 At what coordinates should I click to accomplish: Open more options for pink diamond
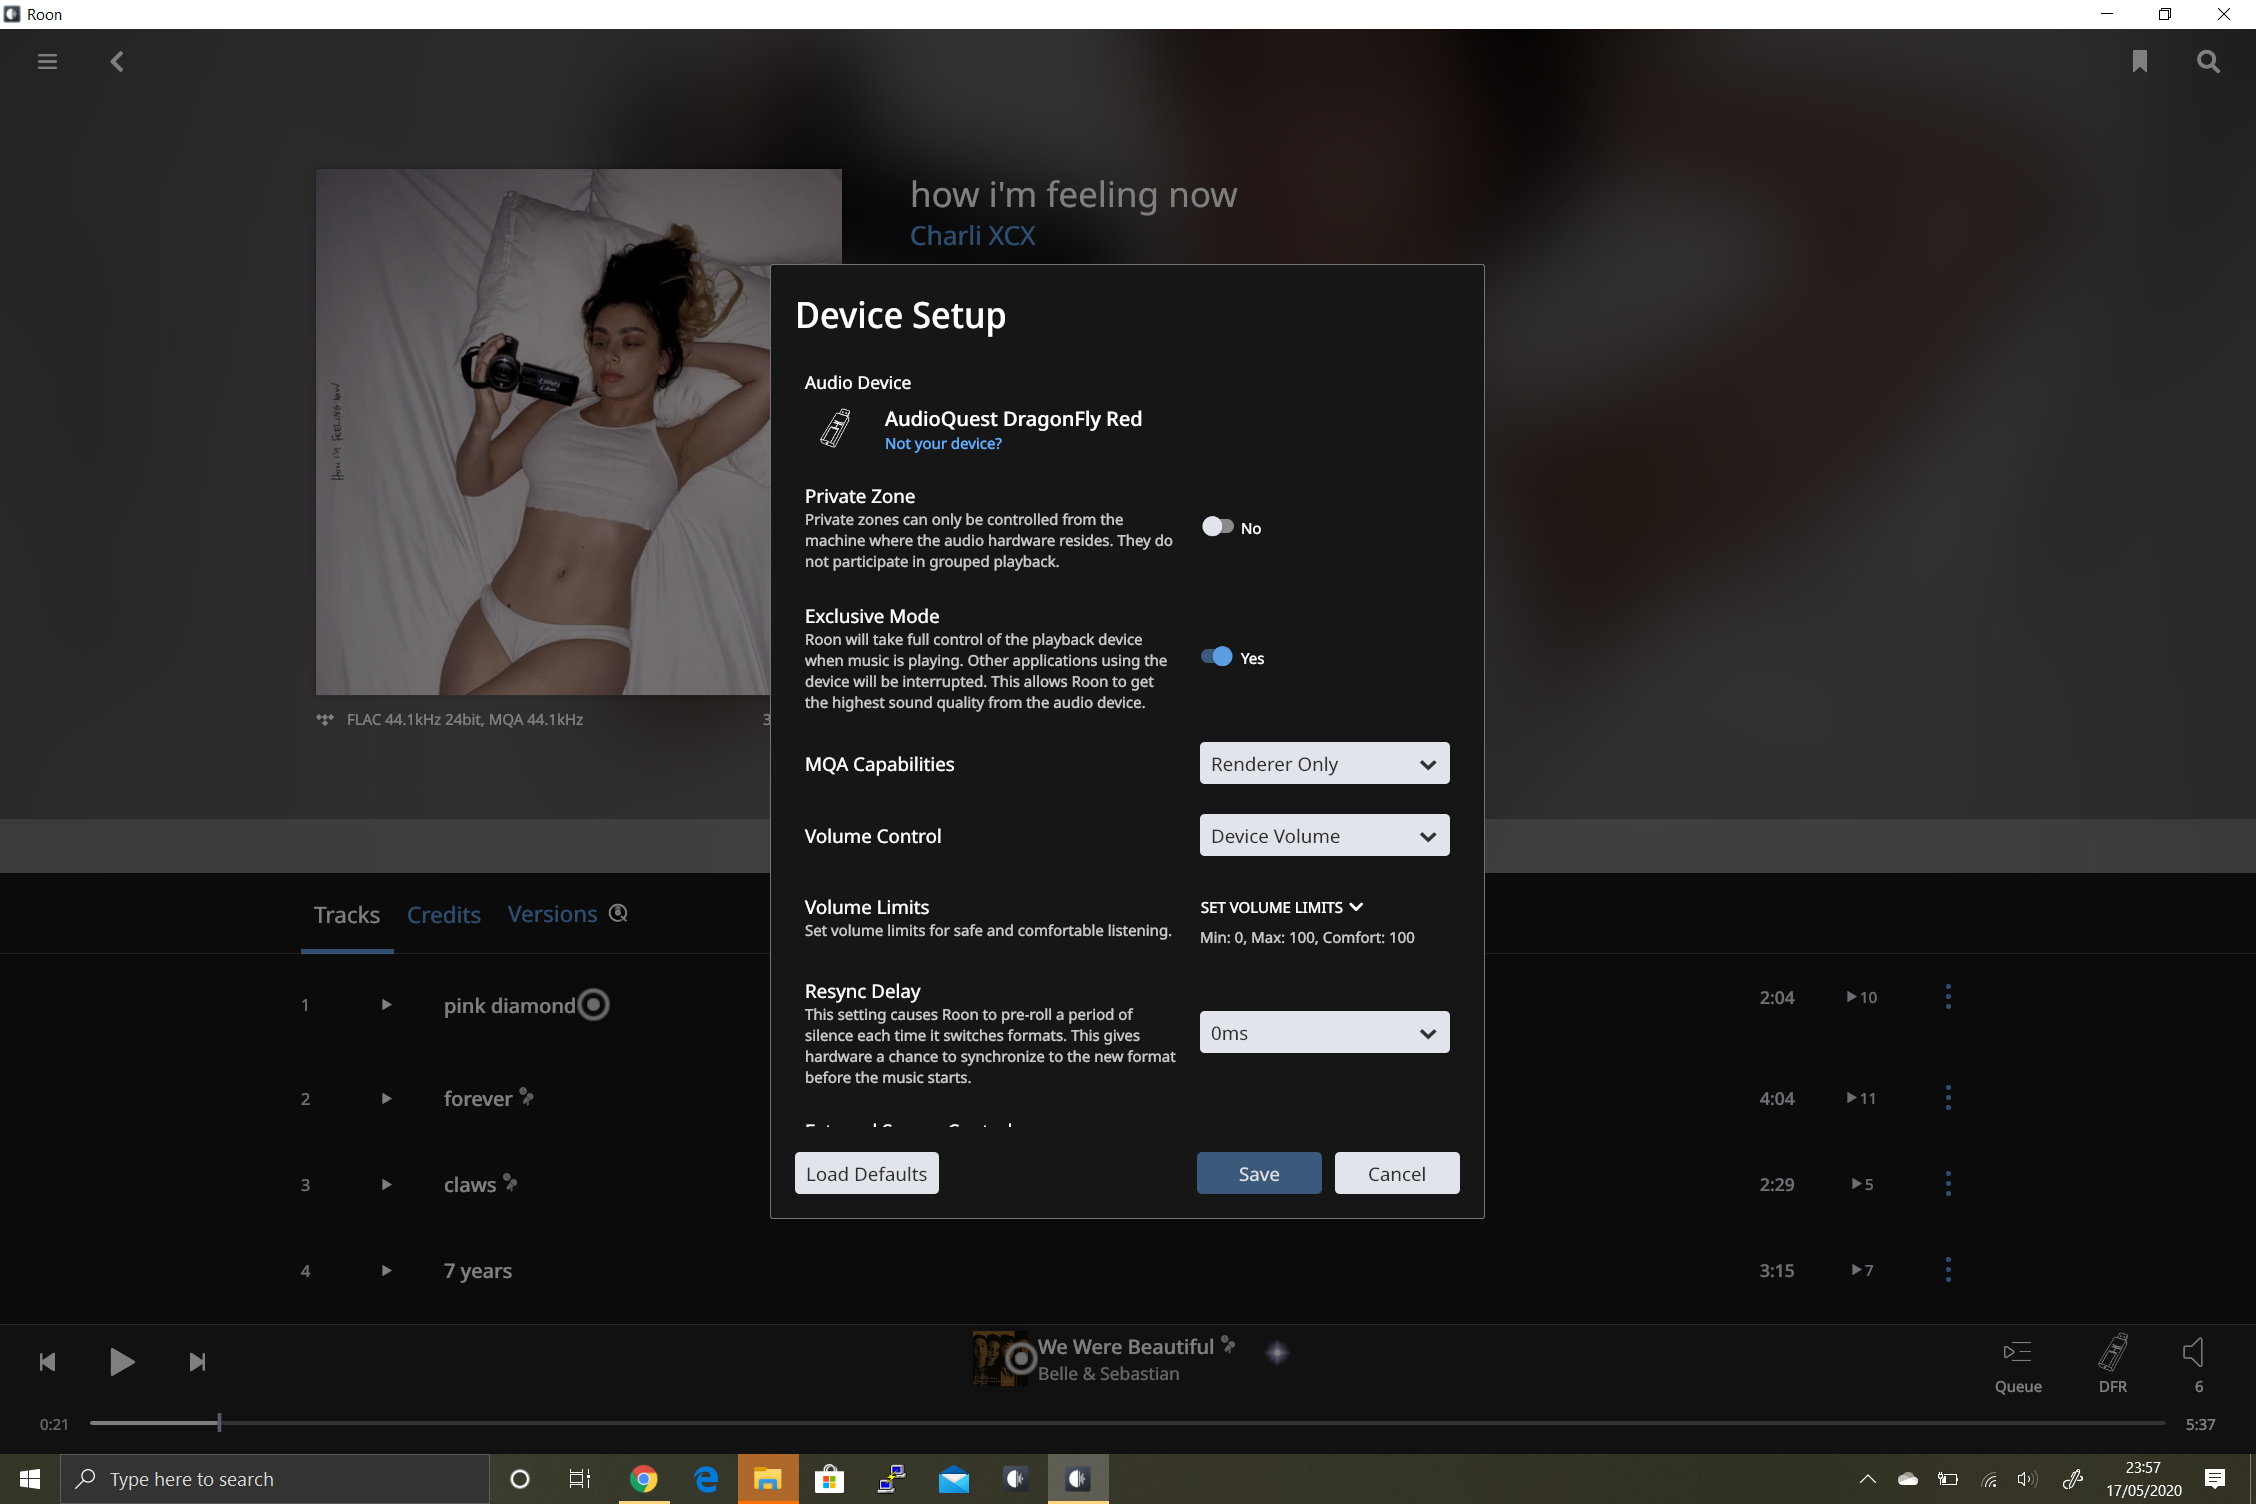pos(1947,997)
